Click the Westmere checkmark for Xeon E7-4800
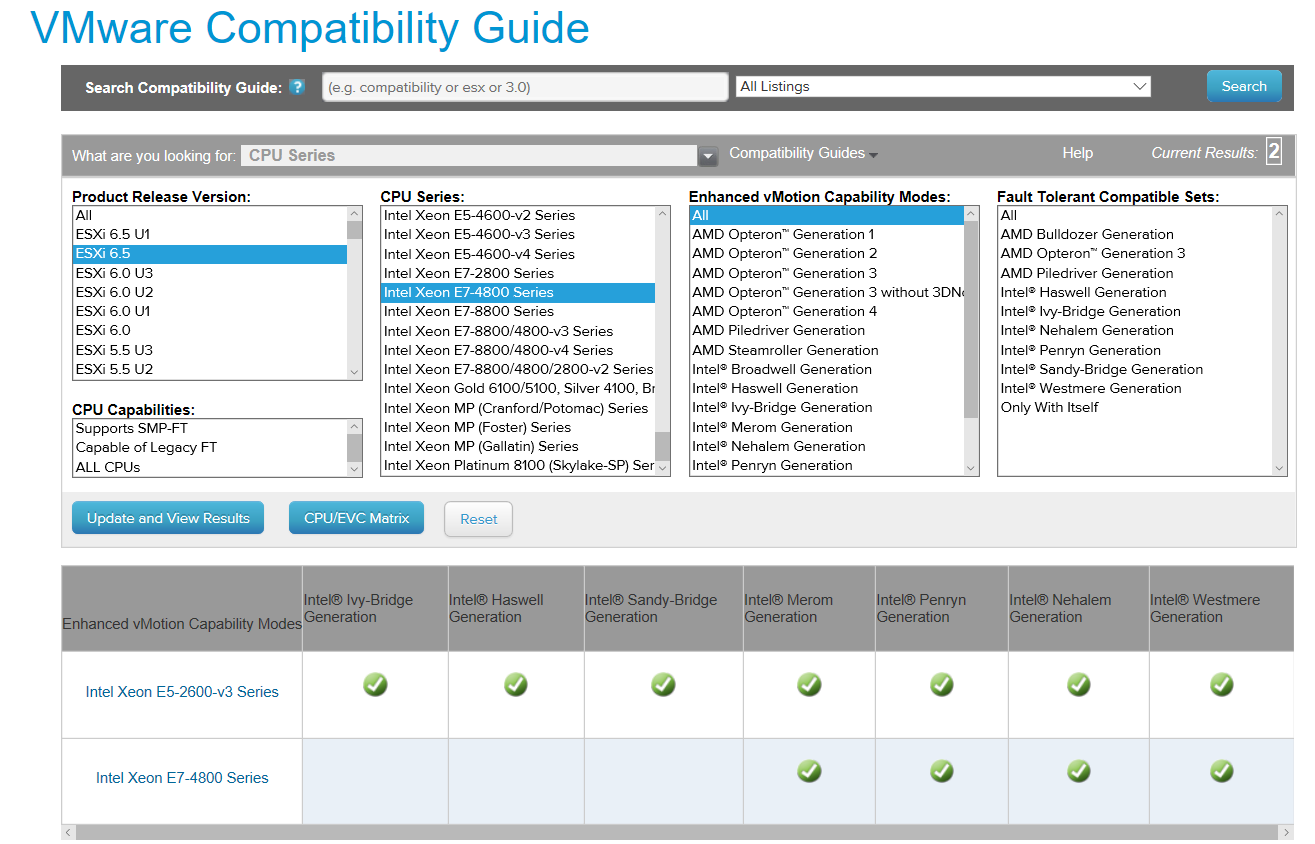 [1221, 771]
